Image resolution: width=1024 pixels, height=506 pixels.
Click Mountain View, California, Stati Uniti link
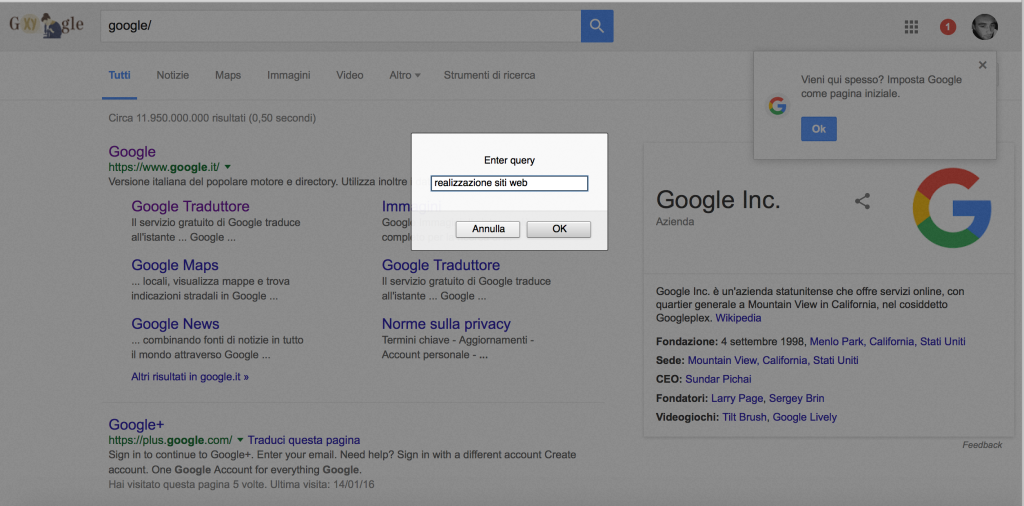[x=773, y=360]
